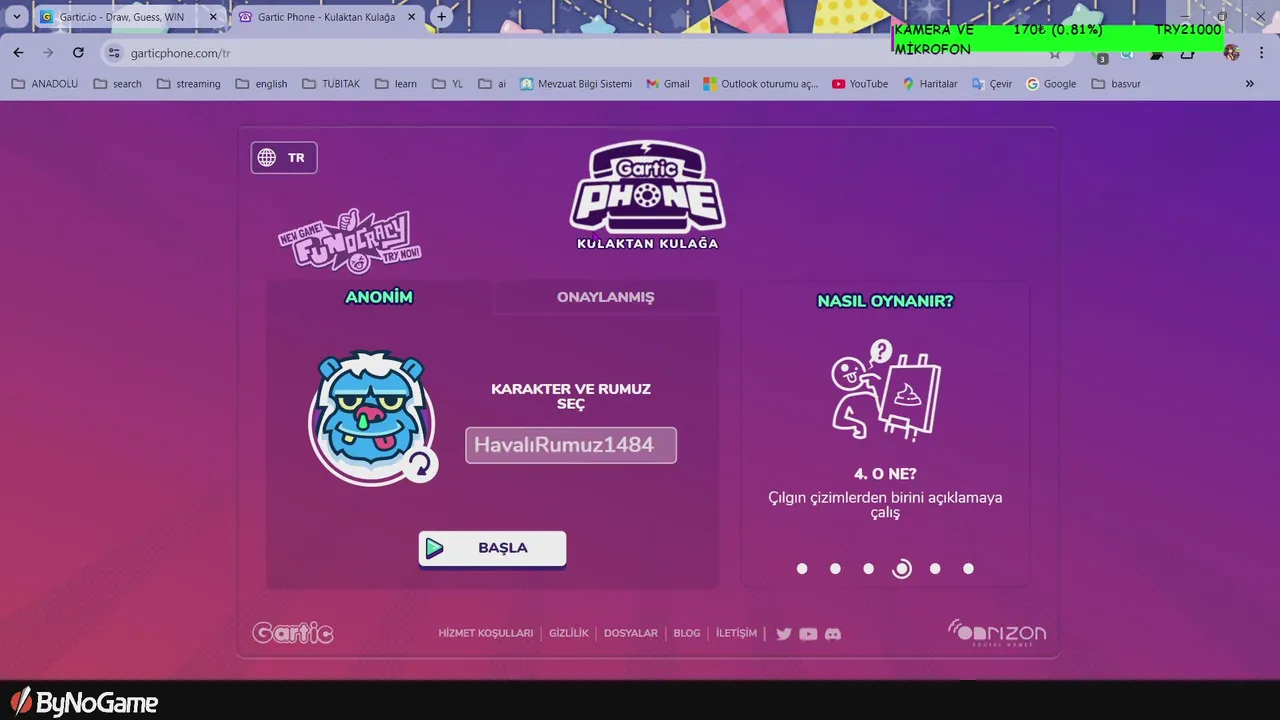1280x720 pixels.
Task: Switch to the ANONİM tab
Action: pyautogui.click(x=379, y=297)
